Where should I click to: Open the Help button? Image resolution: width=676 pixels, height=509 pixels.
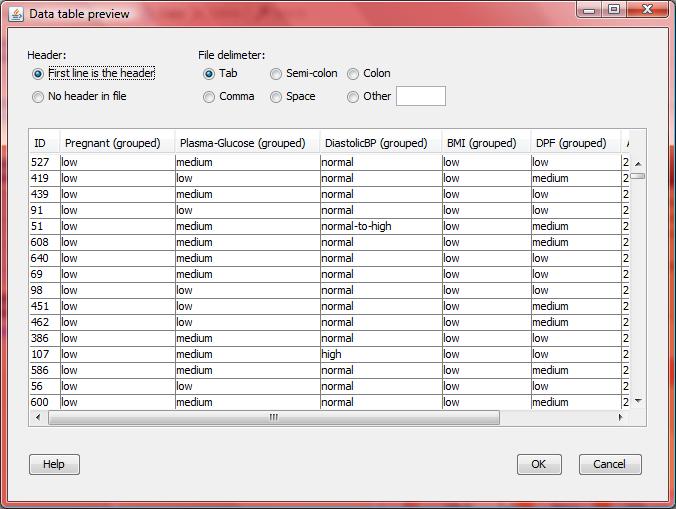pyautogui.click(x=54, y=464)
